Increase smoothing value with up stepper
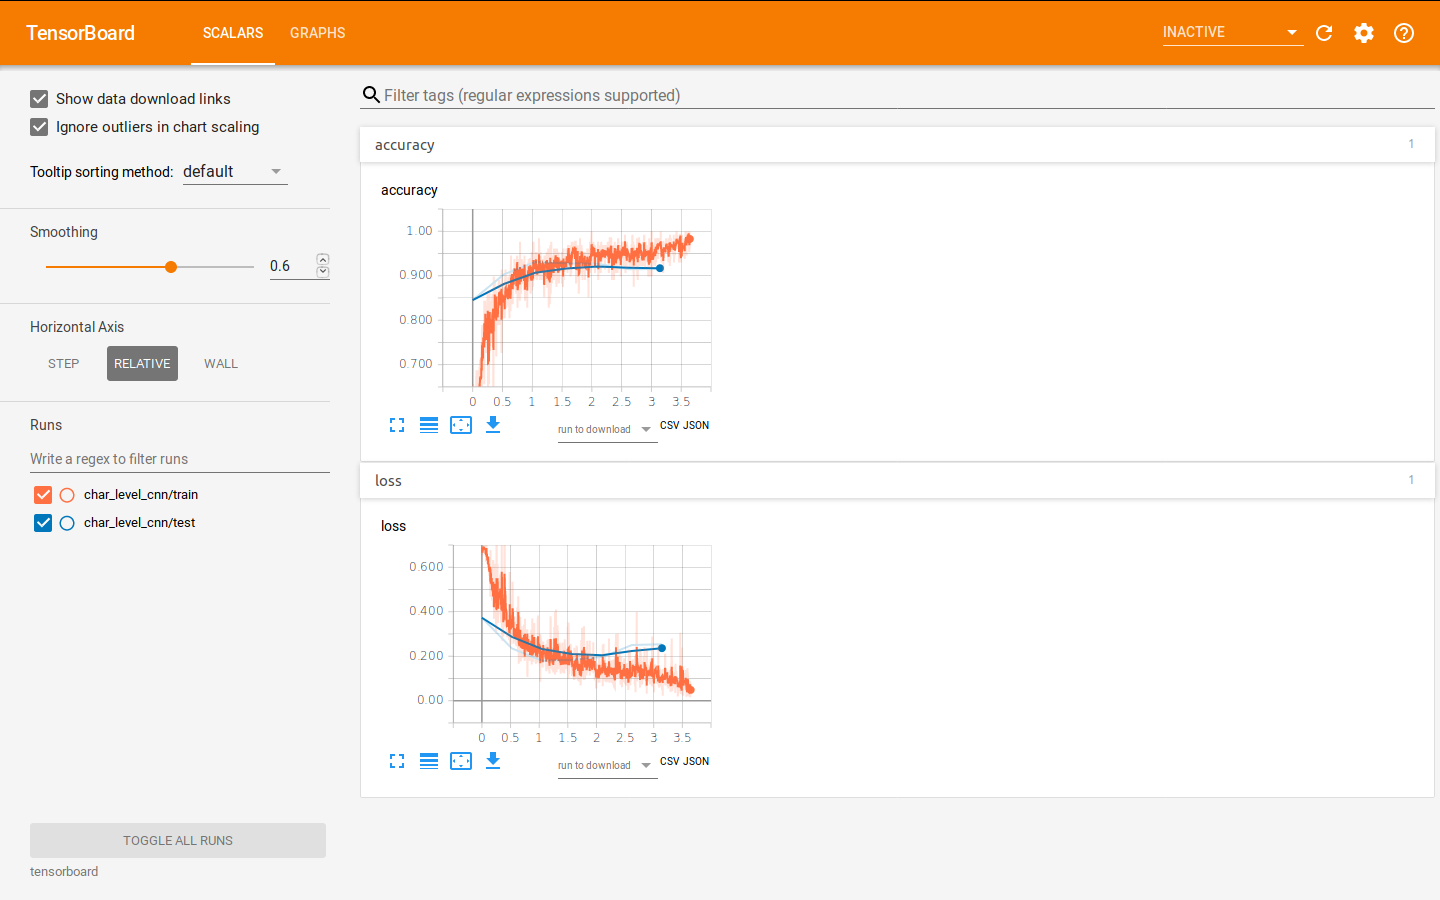This screenshot has height=900, width=1440. (x=323, y=260)
